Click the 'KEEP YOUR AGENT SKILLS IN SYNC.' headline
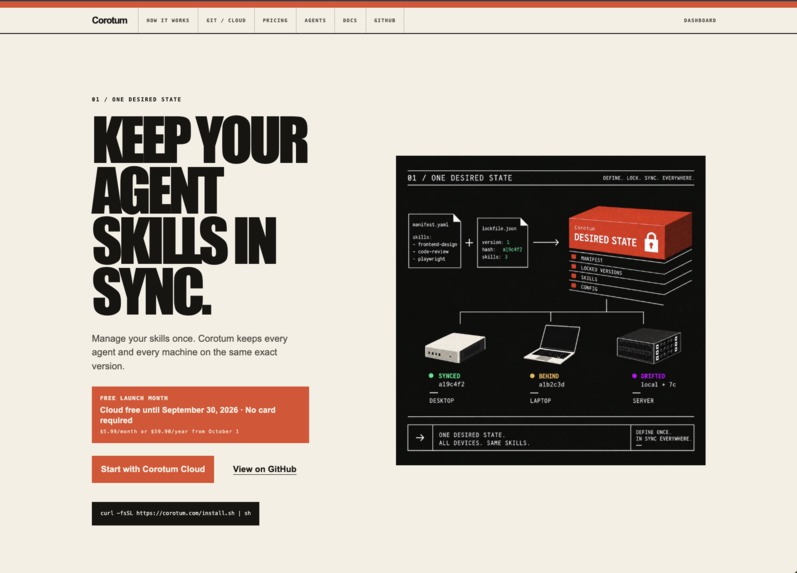 point(199,214)
